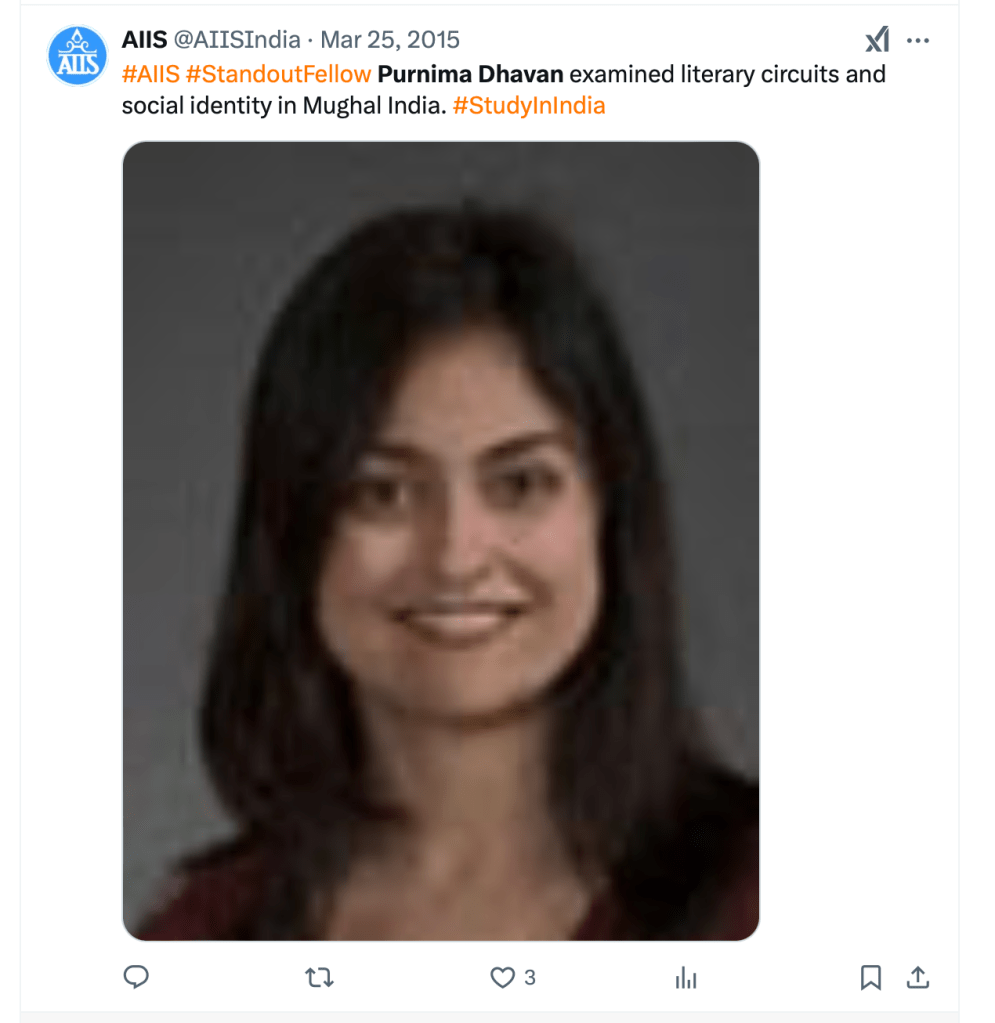The height and width of the screenshot is (1023, 995).
Task: Click the AIIS display name
Action: point(145,40)
